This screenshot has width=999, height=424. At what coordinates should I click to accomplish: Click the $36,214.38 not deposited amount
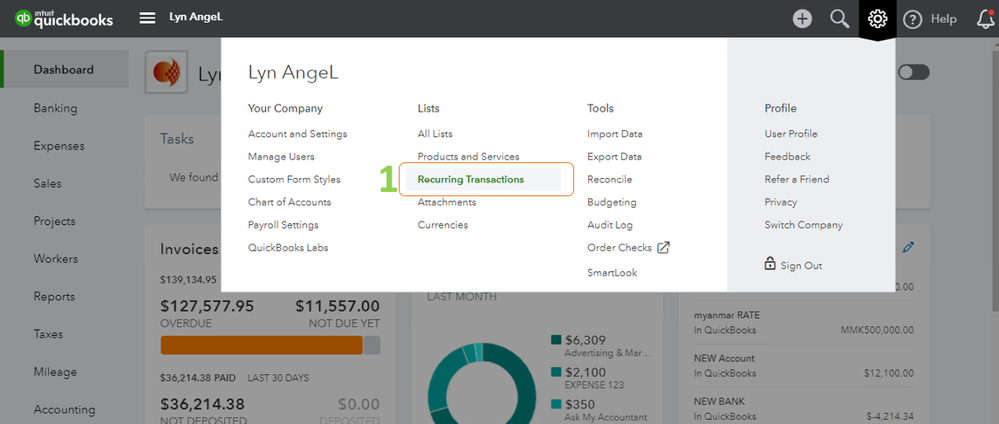coord(203,404)
